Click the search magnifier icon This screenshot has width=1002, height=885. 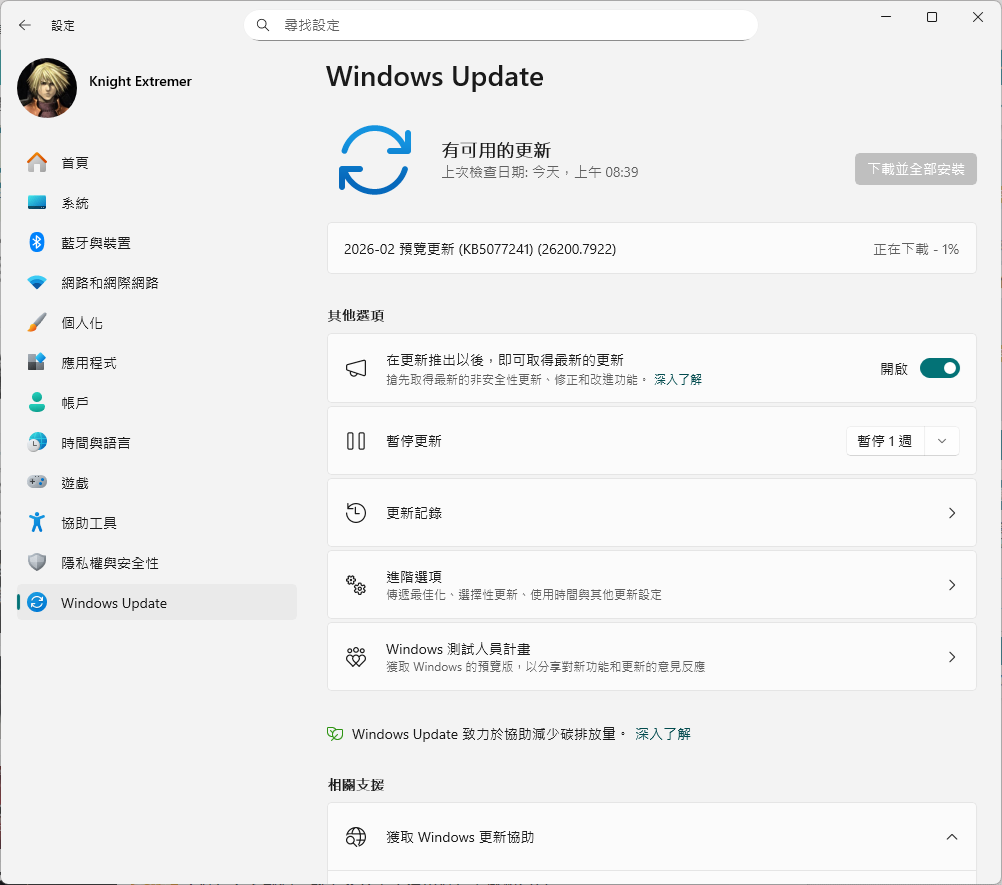[263, 26]
